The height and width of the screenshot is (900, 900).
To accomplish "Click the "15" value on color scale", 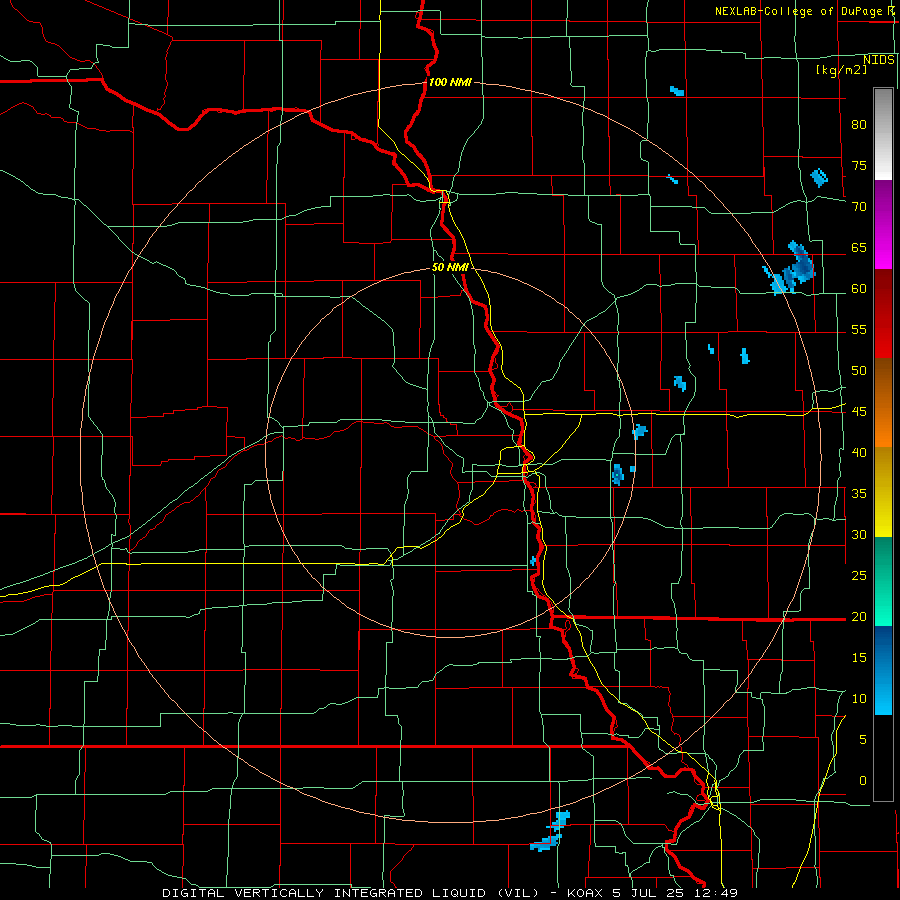I will click(x=859, y=658).
